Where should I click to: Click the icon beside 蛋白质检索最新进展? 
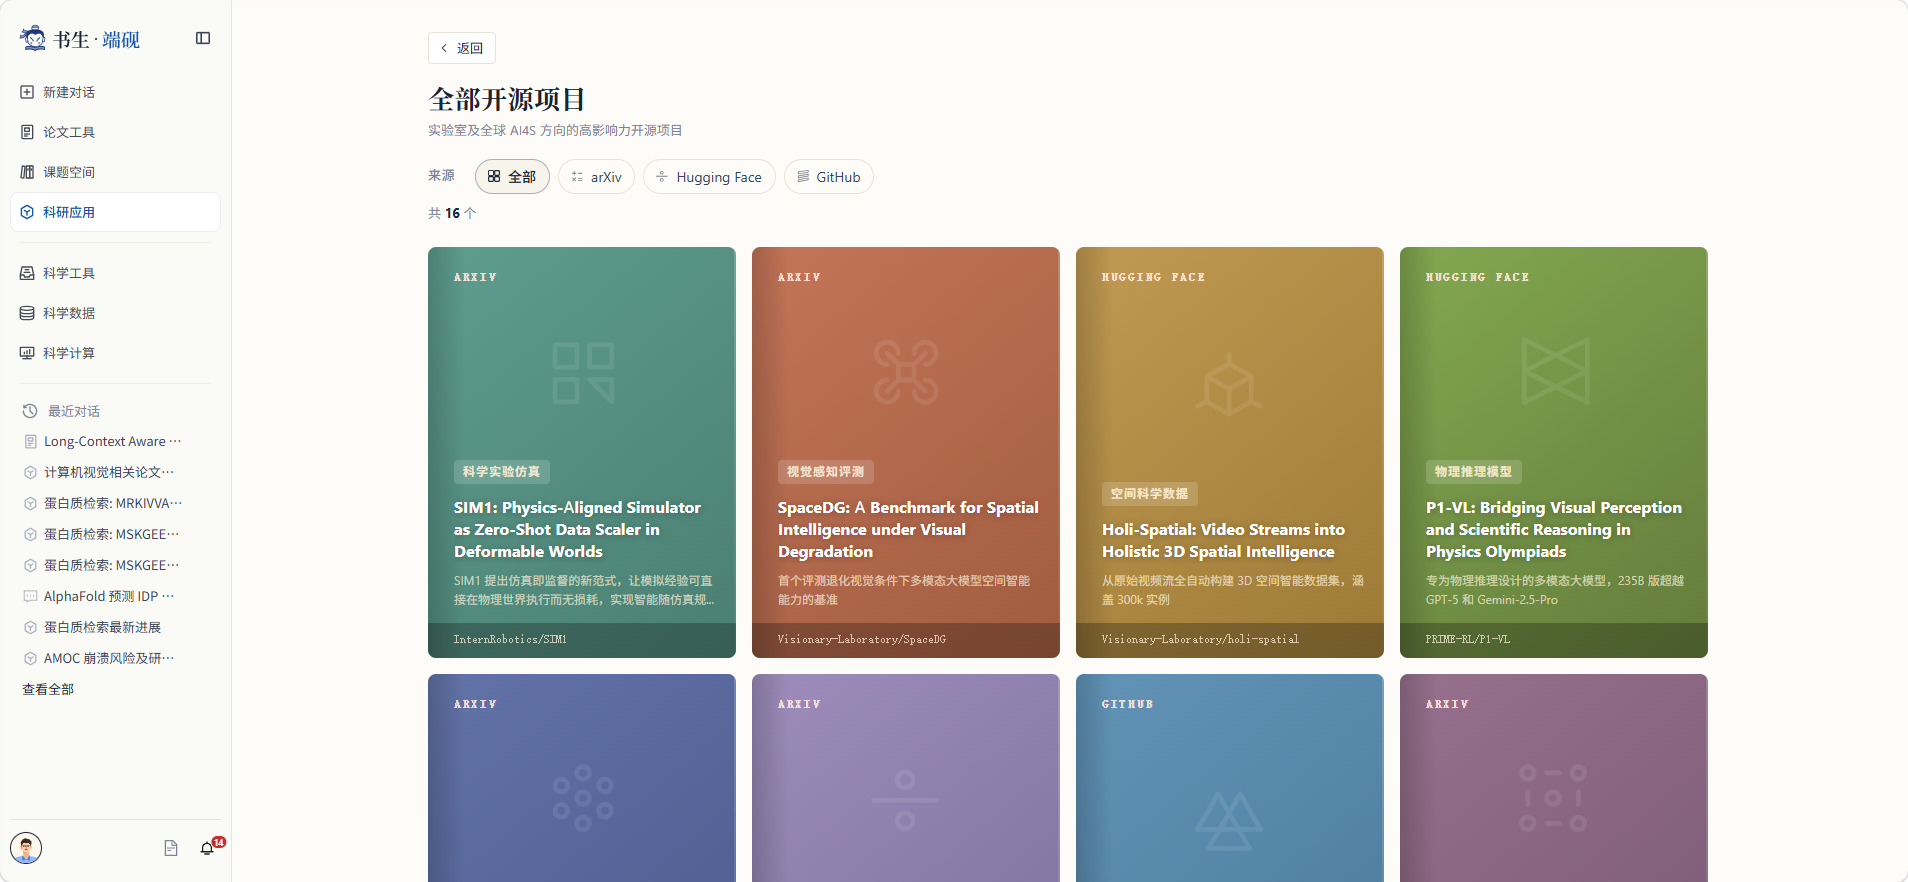click(31, 627)
